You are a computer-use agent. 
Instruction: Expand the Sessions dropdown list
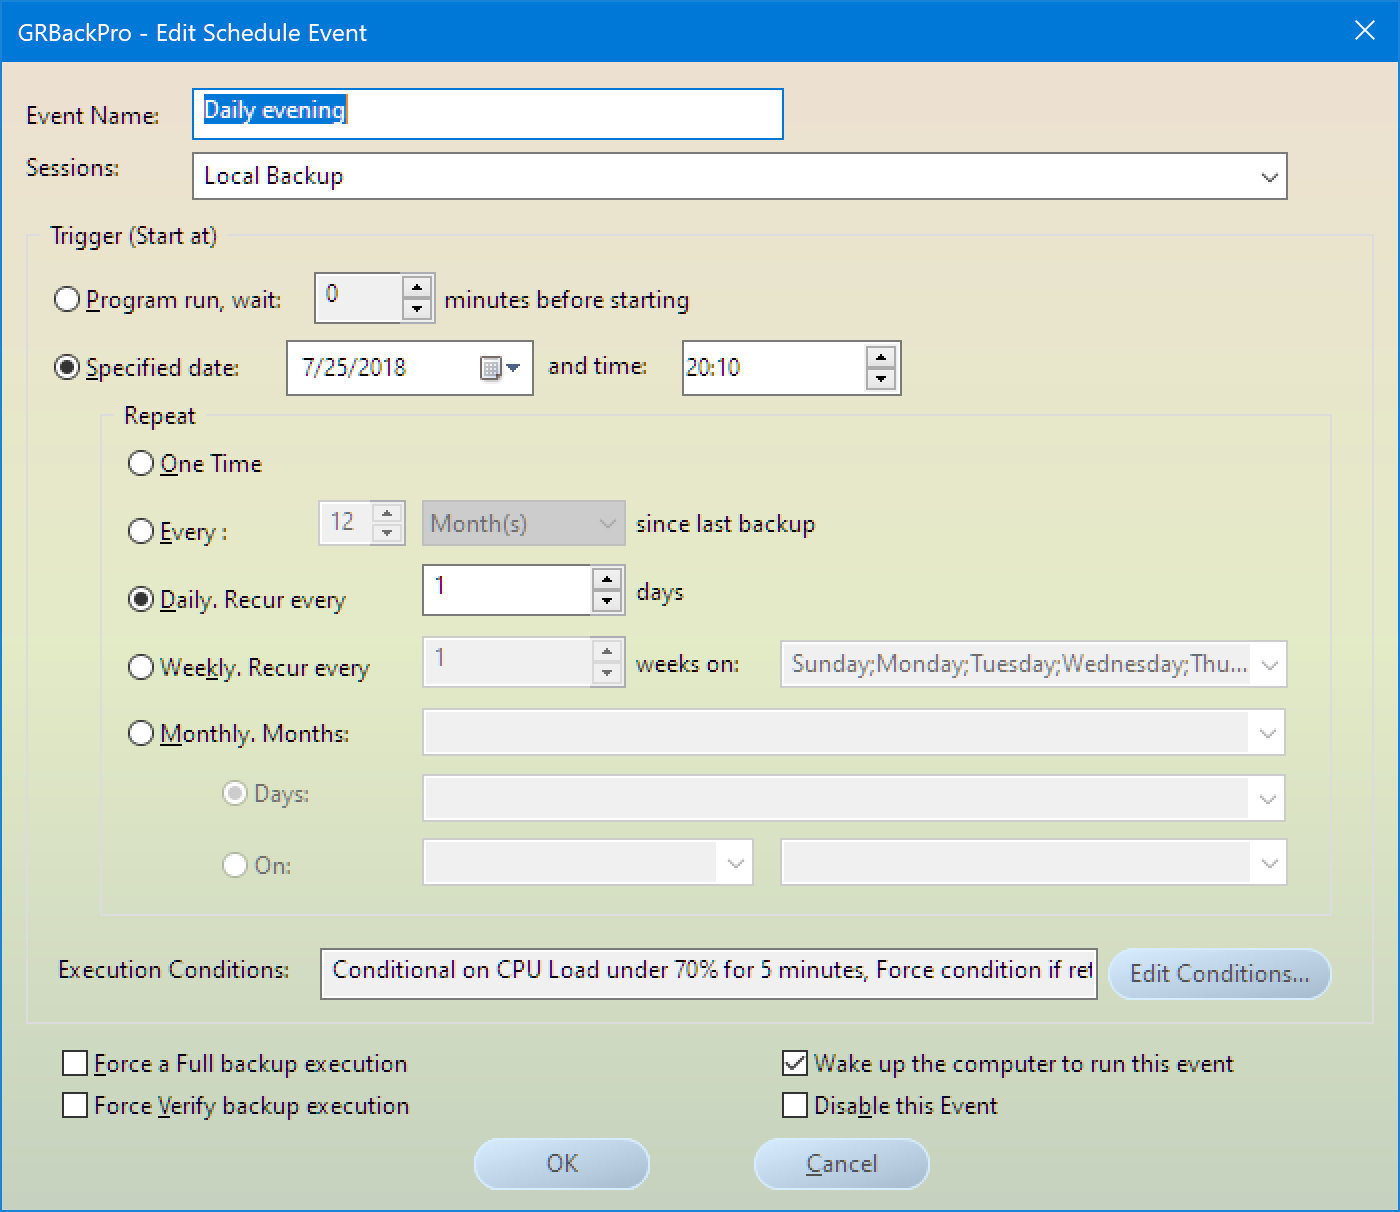pyautogui.click(x=1268, y=177)
